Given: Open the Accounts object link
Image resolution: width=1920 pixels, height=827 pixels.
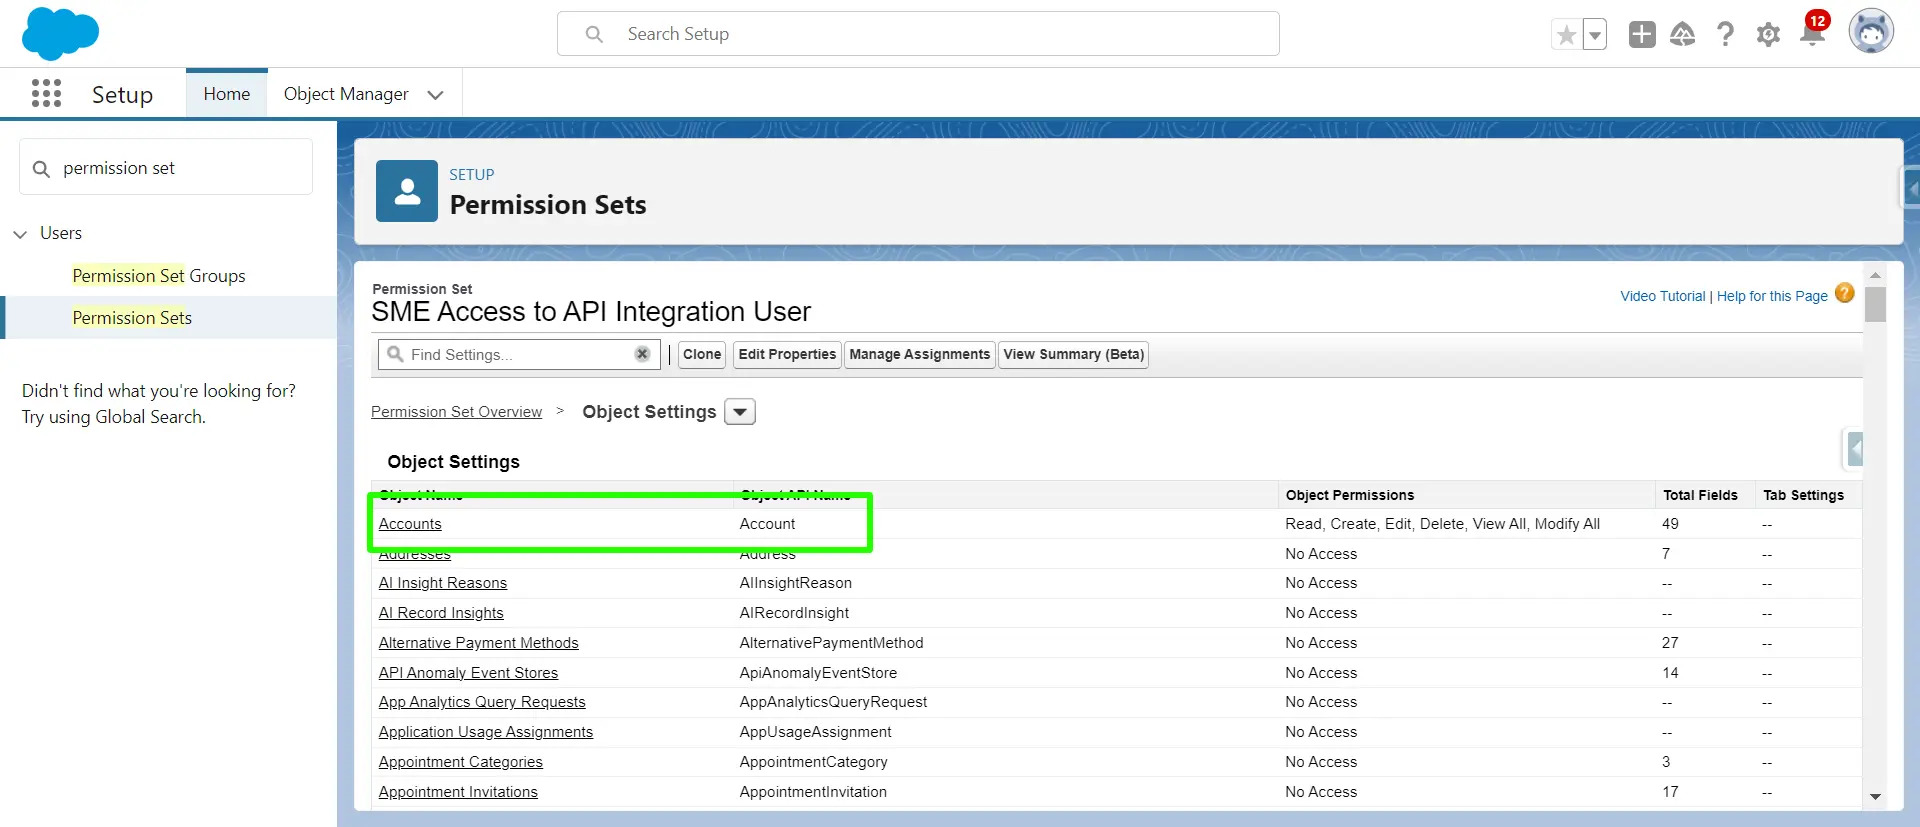Looking at the screenshot, I should [x=410, y=524].
